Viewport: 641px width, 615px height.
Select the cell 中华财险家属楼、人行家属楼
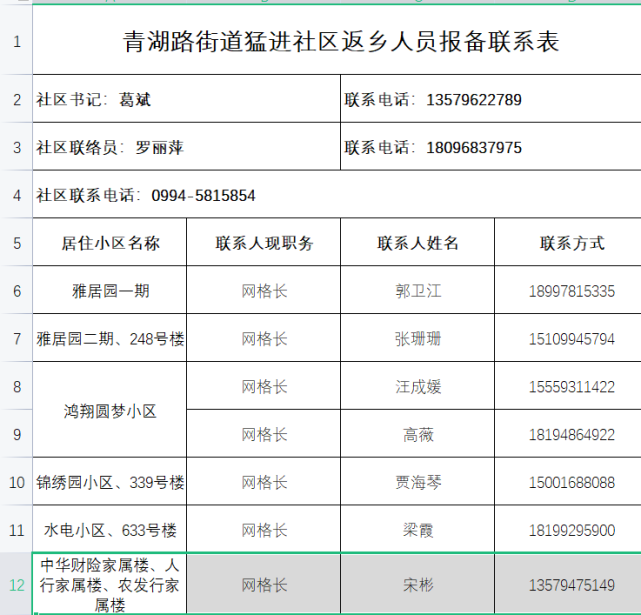tap(110, 584)
